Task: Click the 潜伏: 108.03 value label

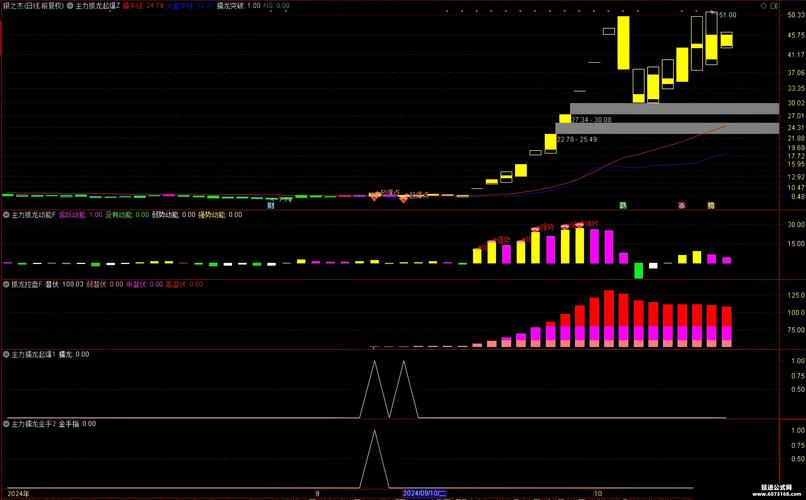Action: pyautogui.click(x=64, y=284)
